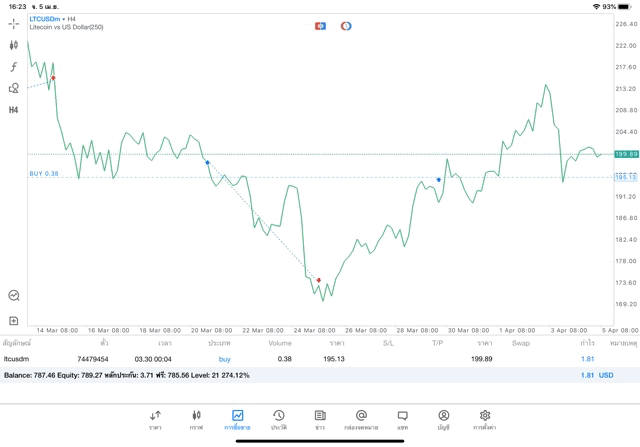Screen dimensions: 640x447
Task: Change the H4 timeframe in sidebar
Action: click(x=13, y=110)
